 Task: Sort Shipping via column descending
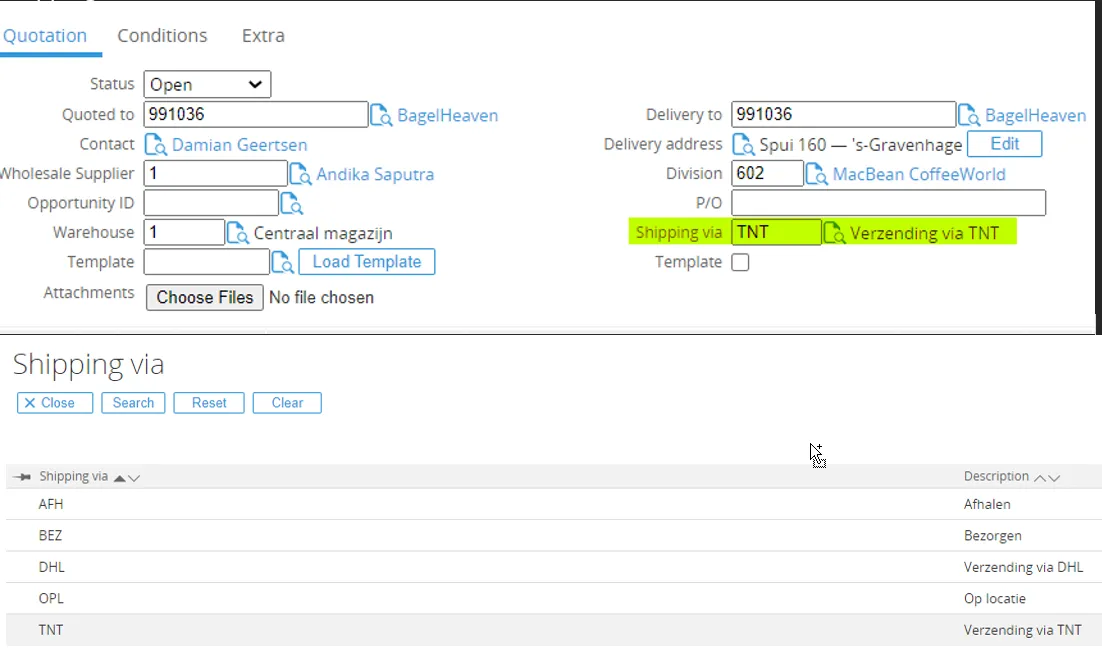pos(135,477)
